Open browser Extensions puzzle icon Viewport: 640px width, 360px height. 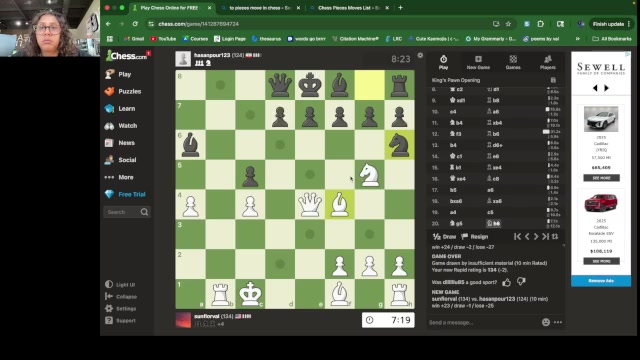coord(540,24)
